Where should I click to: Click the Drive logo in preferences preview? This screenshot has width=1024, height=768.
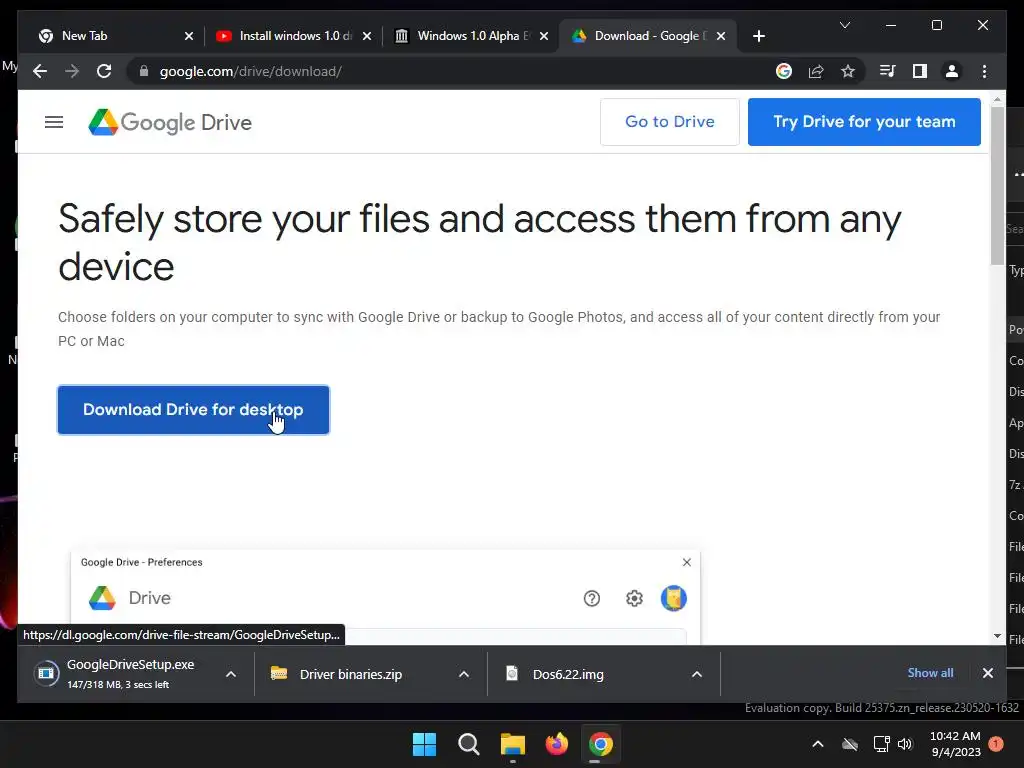tap(103, 598)
